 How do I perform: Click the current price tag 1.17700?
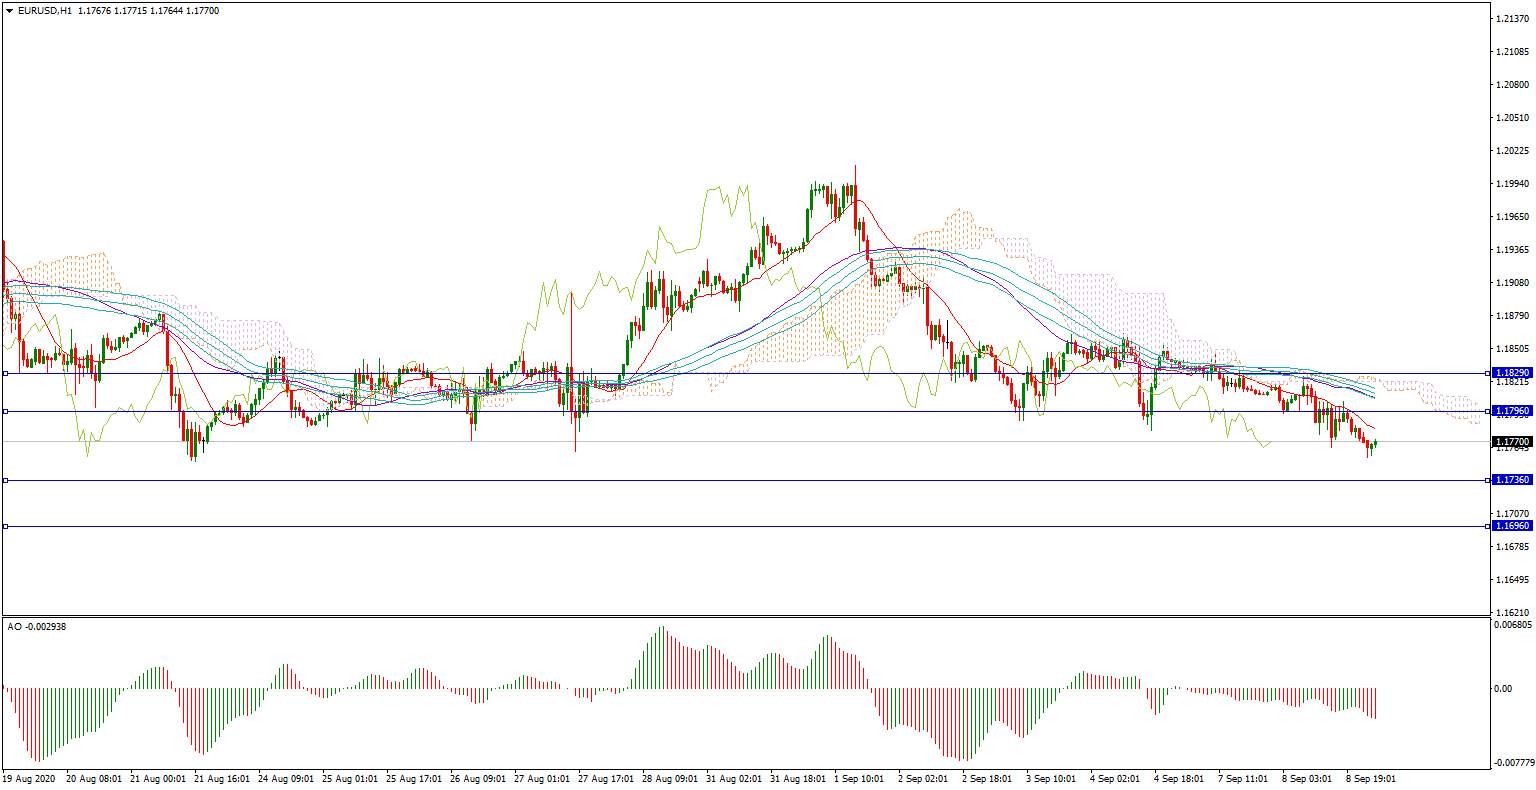(1512, 441)
